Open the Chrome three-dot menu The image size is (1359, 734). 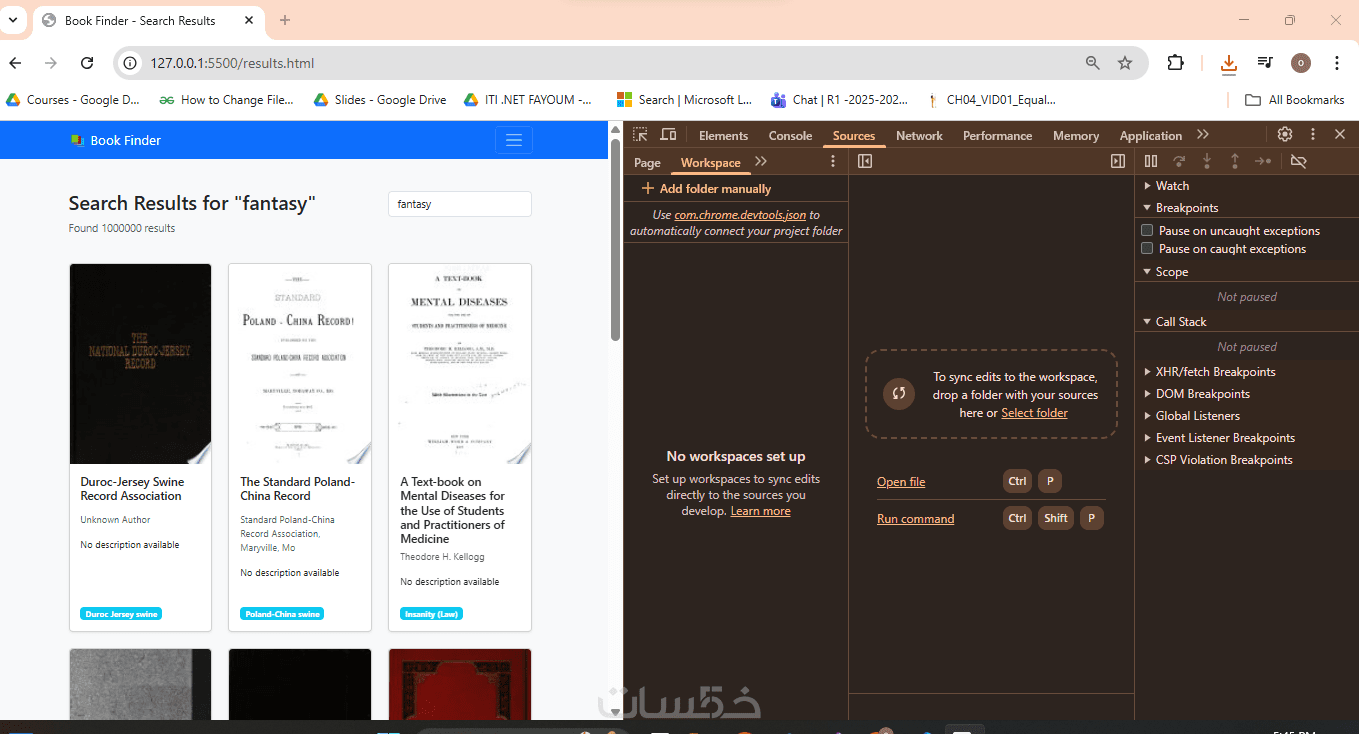click(x=1337, y=63)
